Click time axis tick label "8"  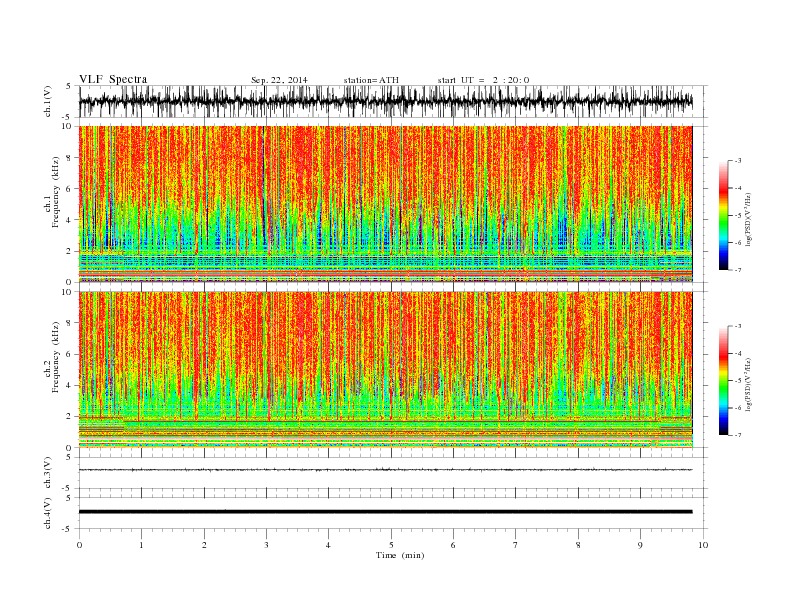(x=578, y=545)
